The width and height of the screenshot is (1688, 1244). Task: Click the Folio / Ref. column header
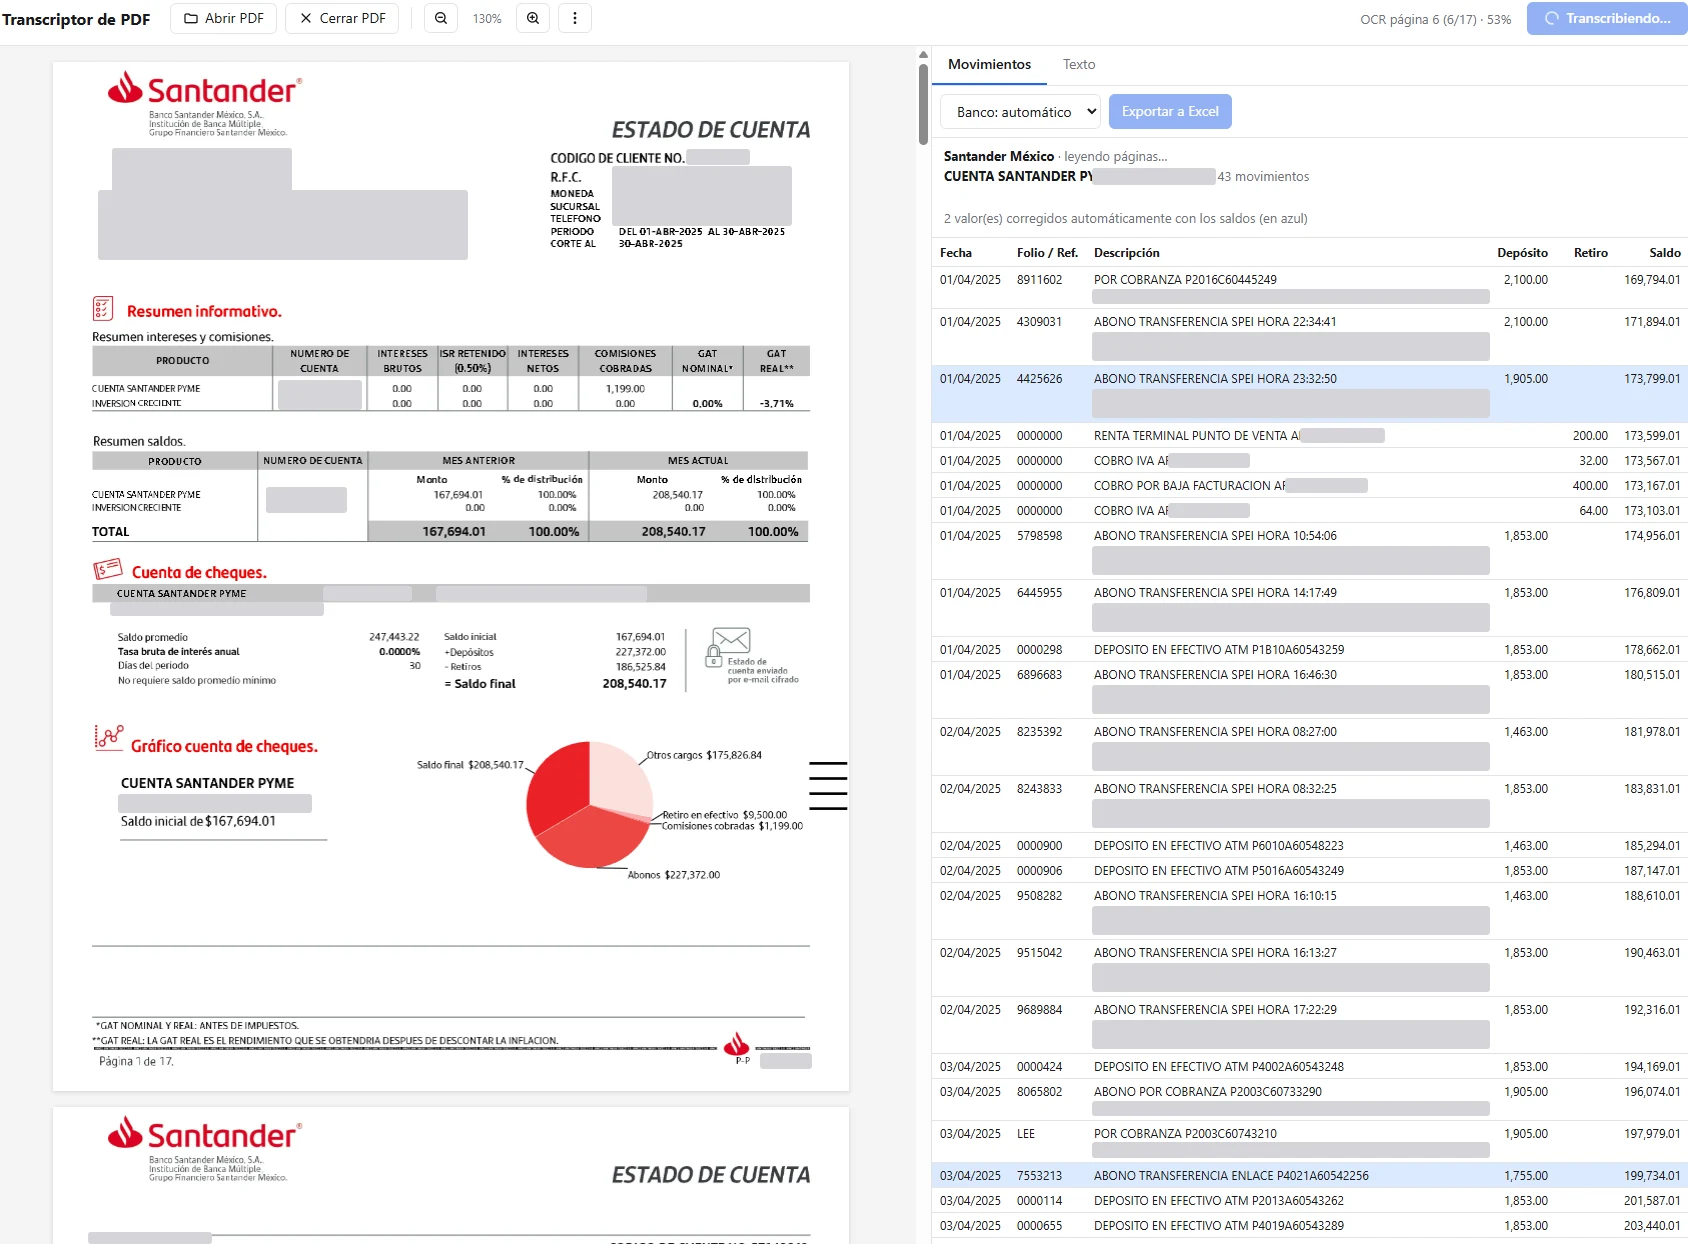[x=1047, y=253]
